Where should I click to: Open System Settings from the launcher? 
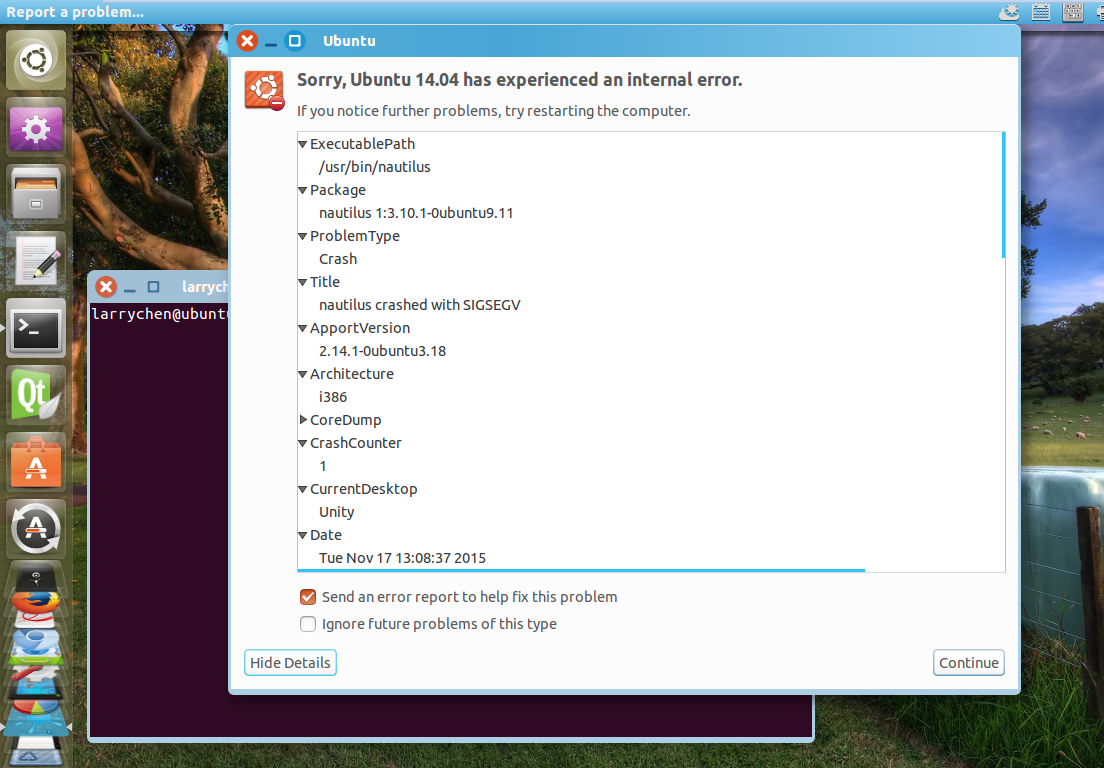(36, 128)
